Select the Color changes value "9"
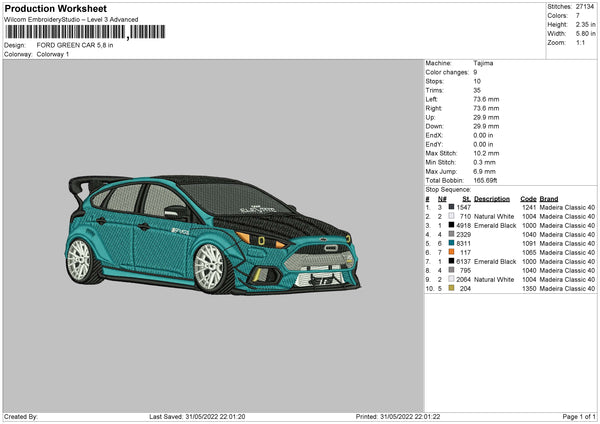 click(x=475, y=72)
